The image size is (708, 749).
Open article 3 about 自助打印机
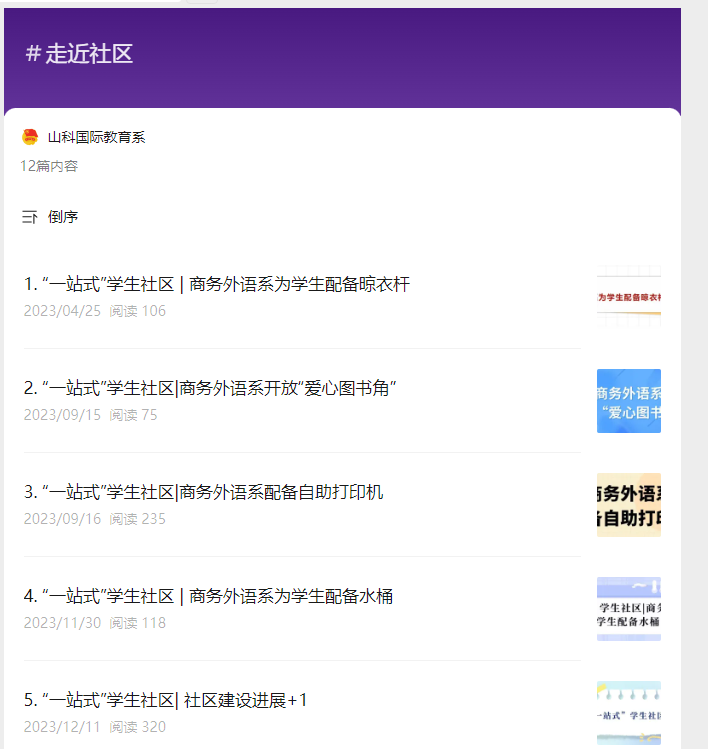click(203, 492)
